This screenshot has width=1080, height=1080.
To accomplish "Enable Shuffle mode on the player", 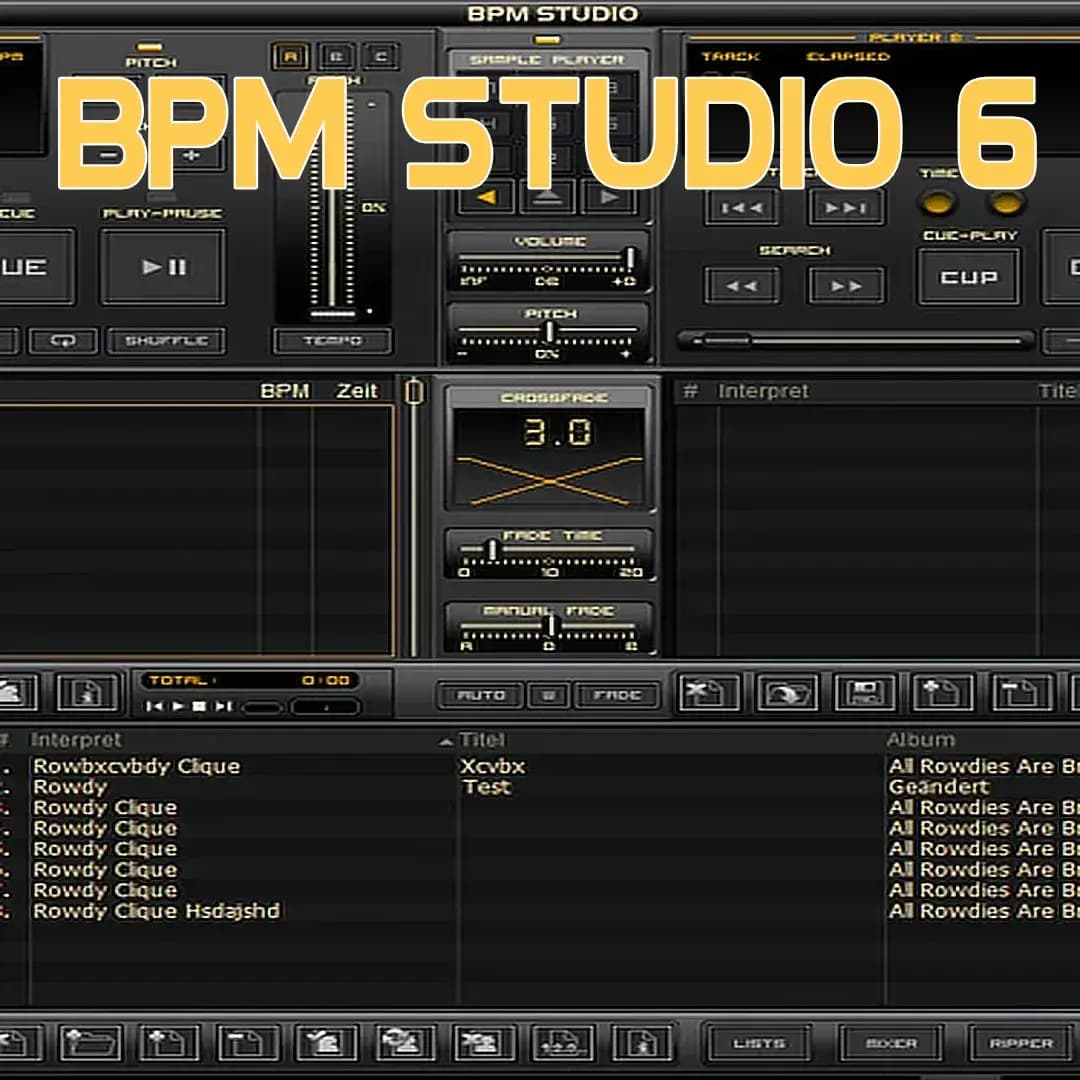I will coord(166,341).
